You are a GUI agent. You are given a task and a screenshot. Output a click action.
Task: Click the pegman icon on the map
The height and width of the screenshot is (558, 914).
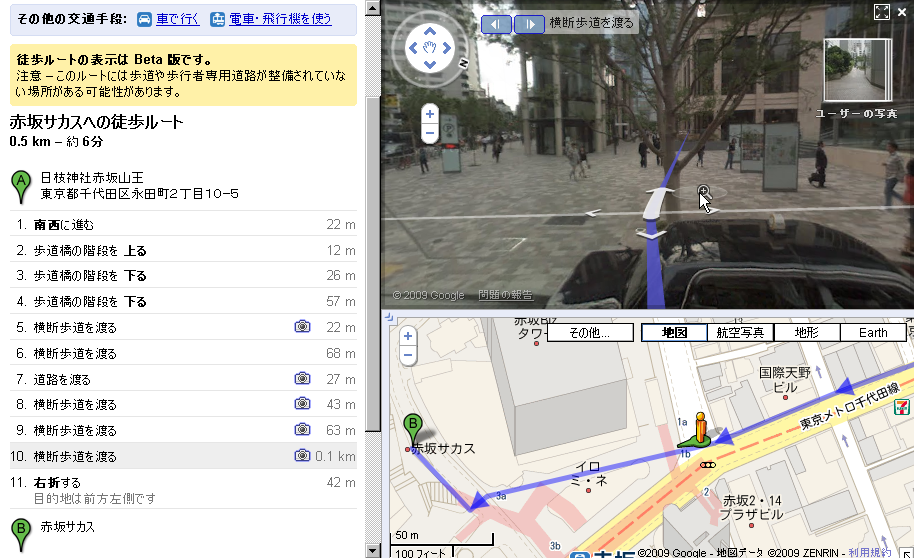point(699,429)
